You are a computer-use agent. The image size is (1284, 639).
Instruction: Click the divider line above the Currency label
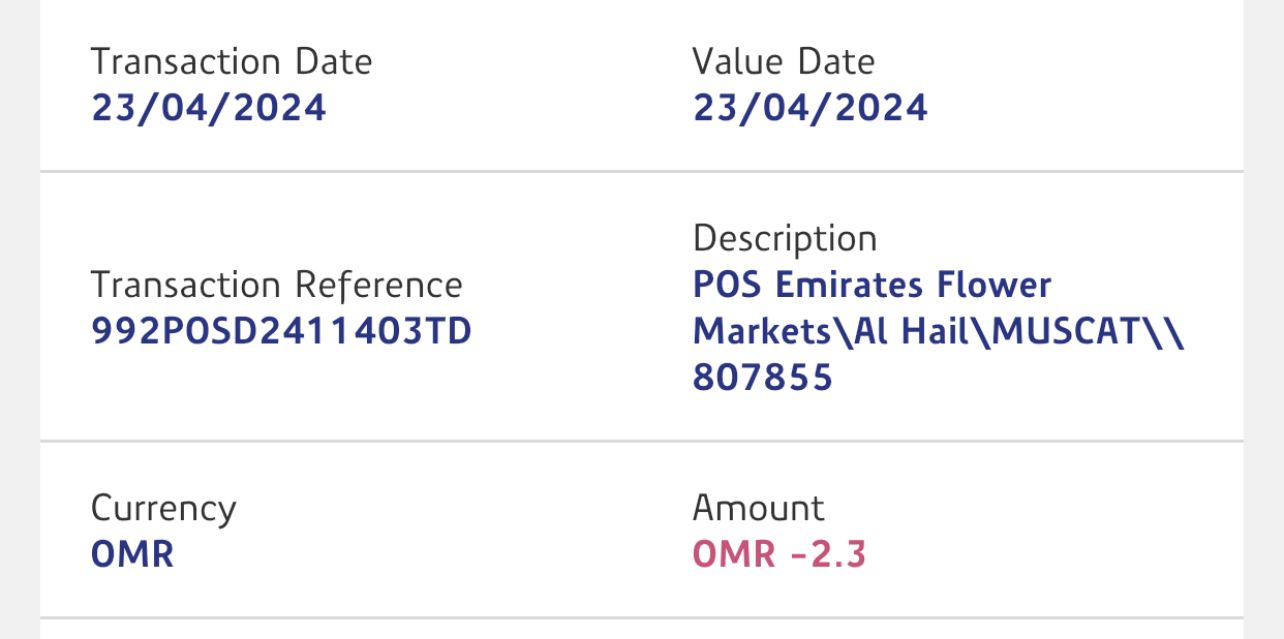coord(641,441)
